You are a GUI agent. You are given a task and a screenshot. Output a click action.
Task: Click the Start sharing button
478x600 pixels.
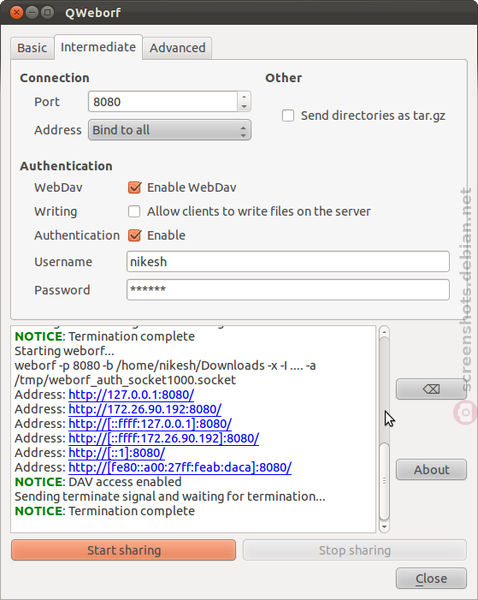pyautogui.click(x=124, y=550)
